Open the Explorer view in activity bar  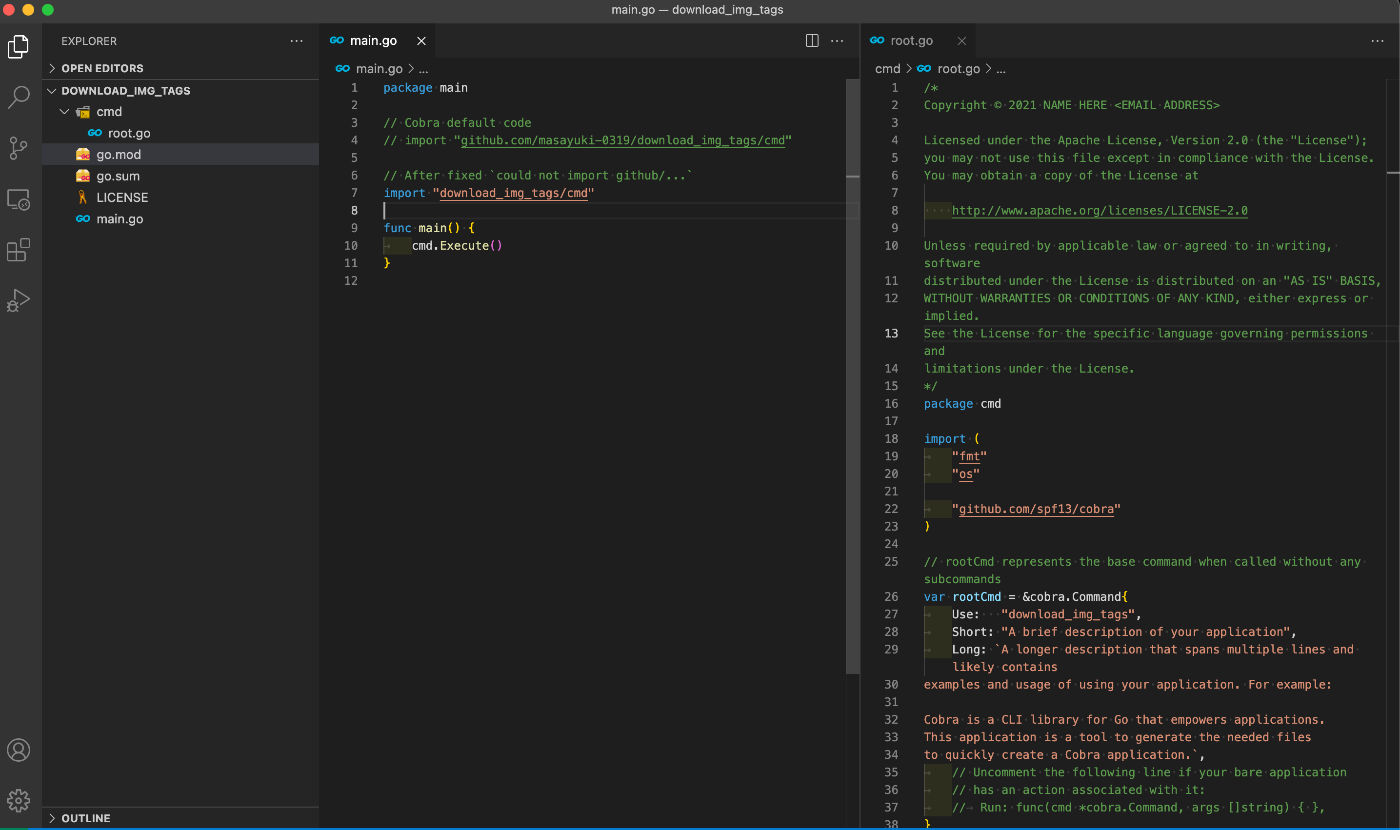(x=19, y=46)
